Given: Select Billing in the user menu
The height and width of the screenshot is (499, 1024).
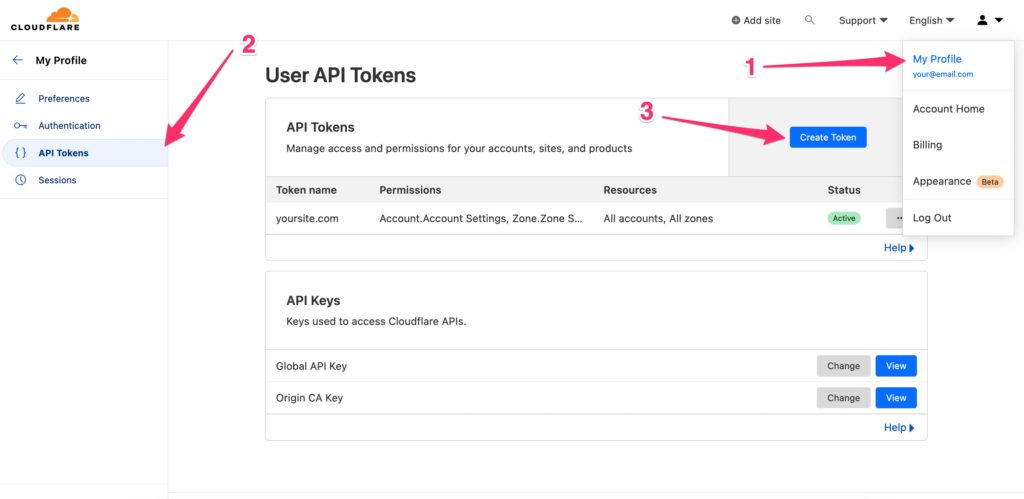Looking at the screenshot, I should coord(927,144).
